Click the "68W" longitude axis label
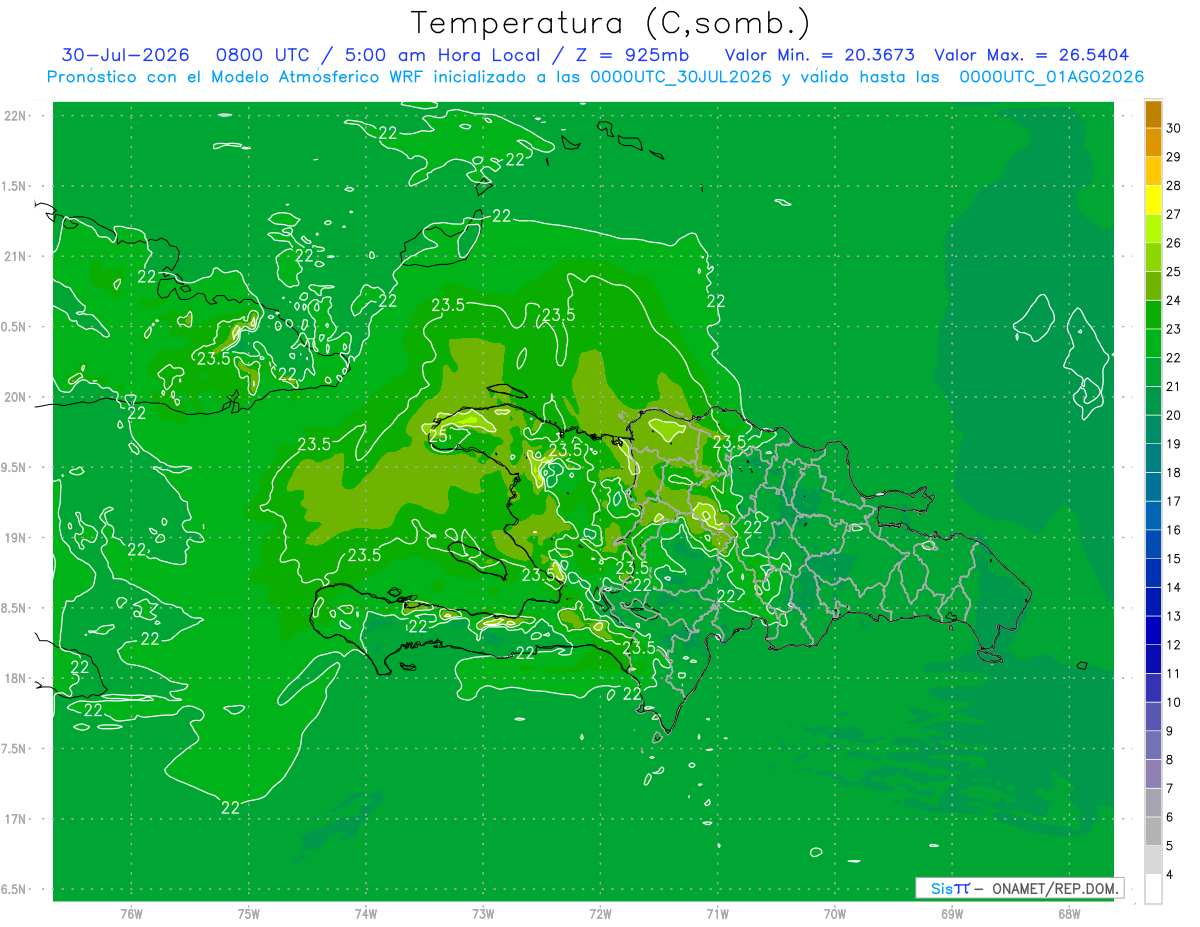This screenshot has height=927, width=1200. (1069, 914)
